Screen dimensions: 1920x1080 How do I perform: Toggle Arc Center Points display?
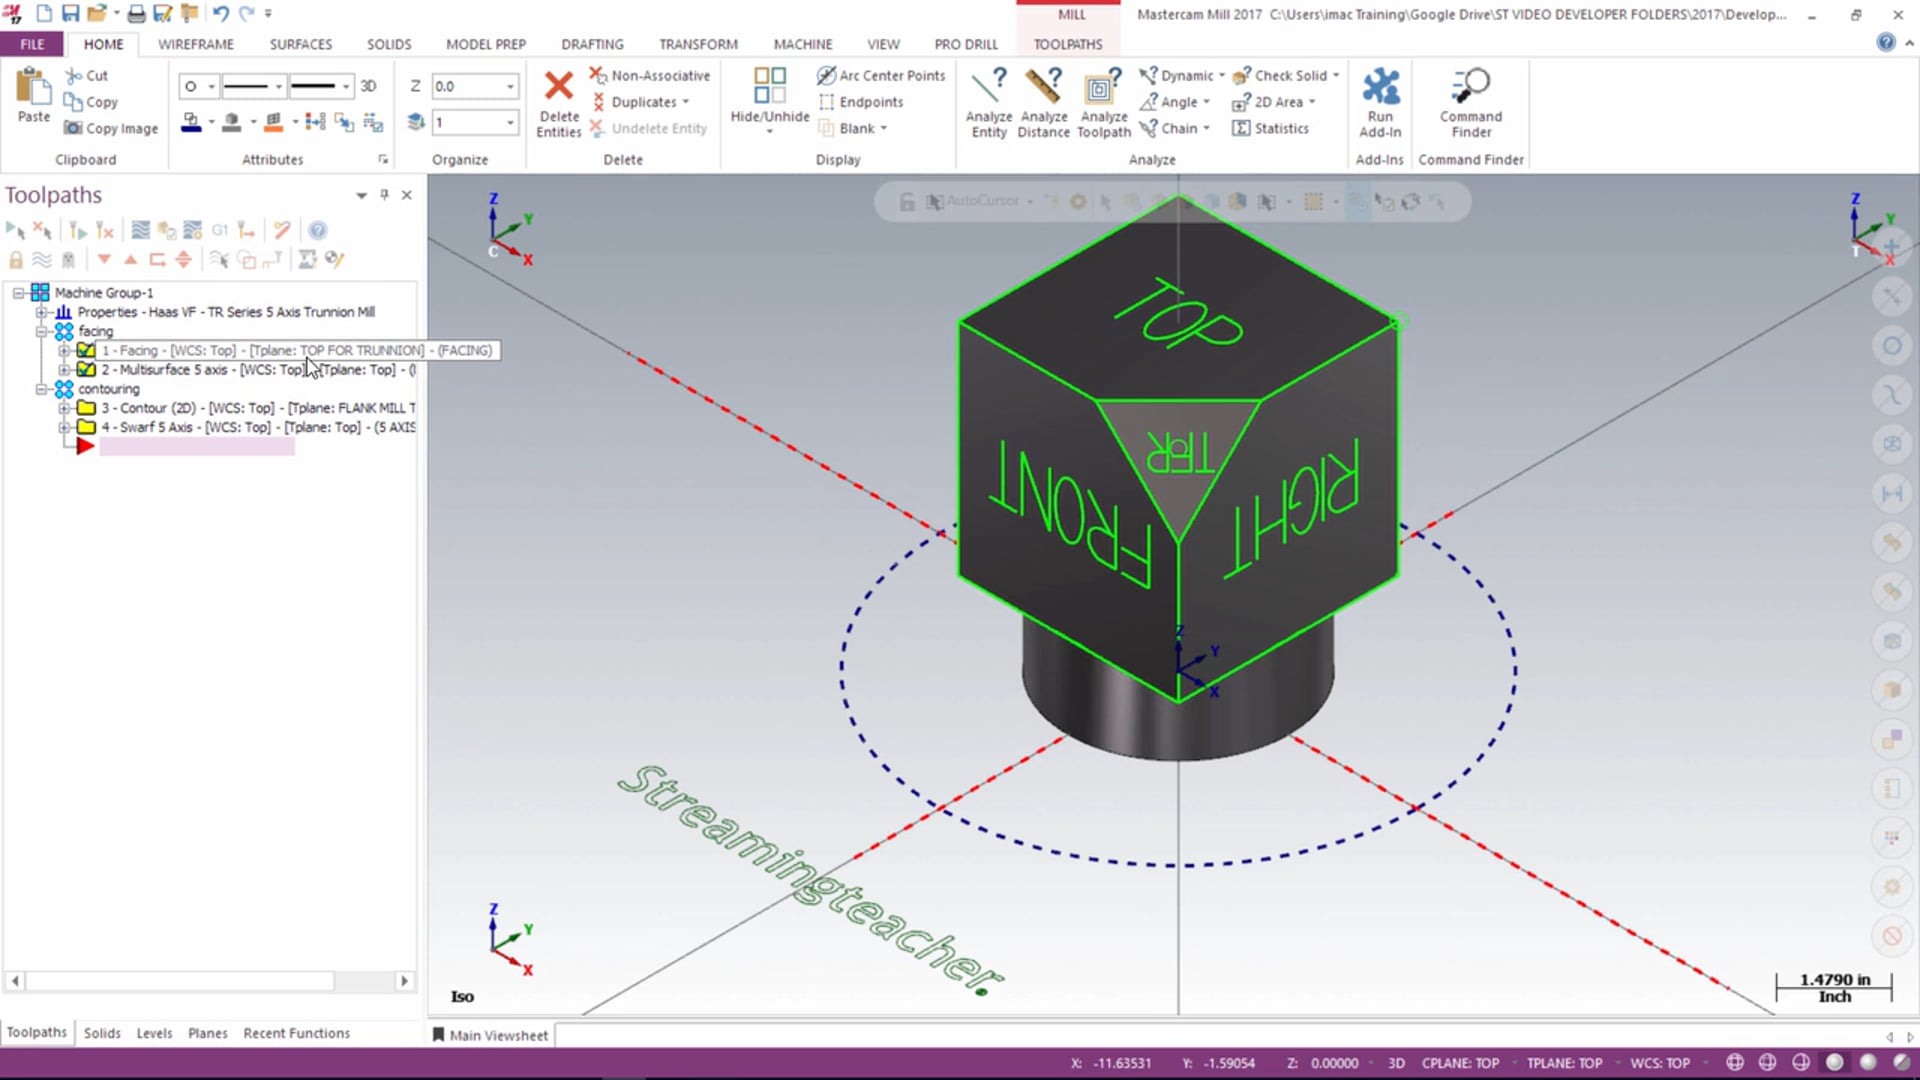(880, 75)
